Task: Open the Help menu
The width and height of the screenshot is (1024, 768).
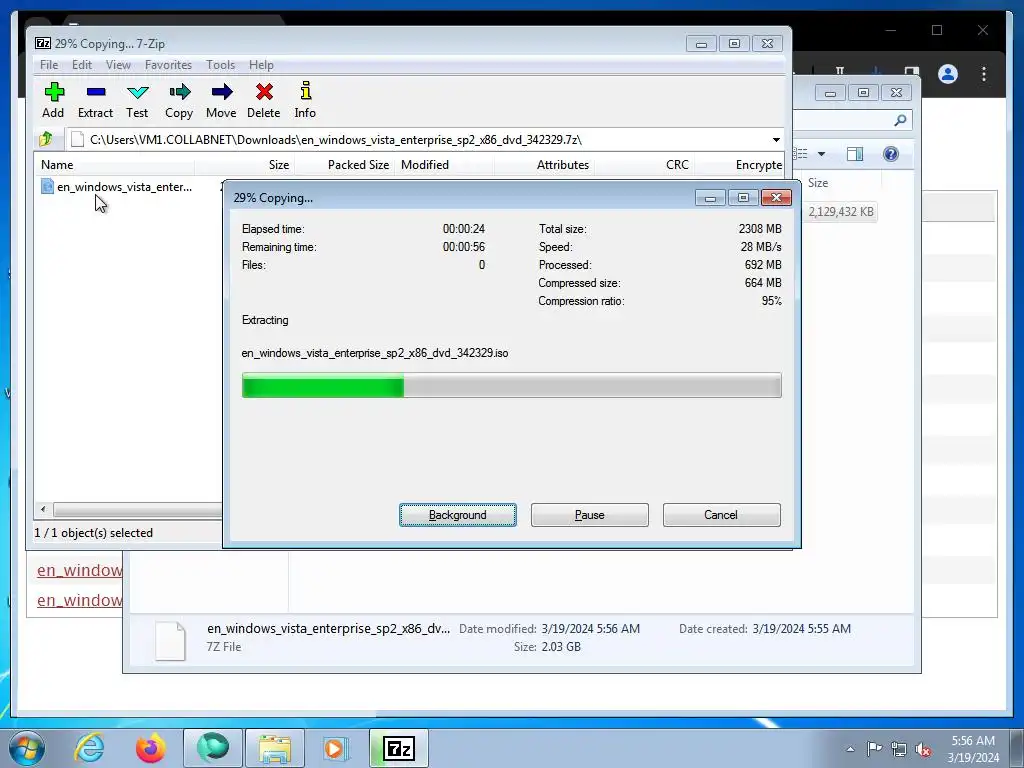Action: pyautogui.click(x=261, y=65)
